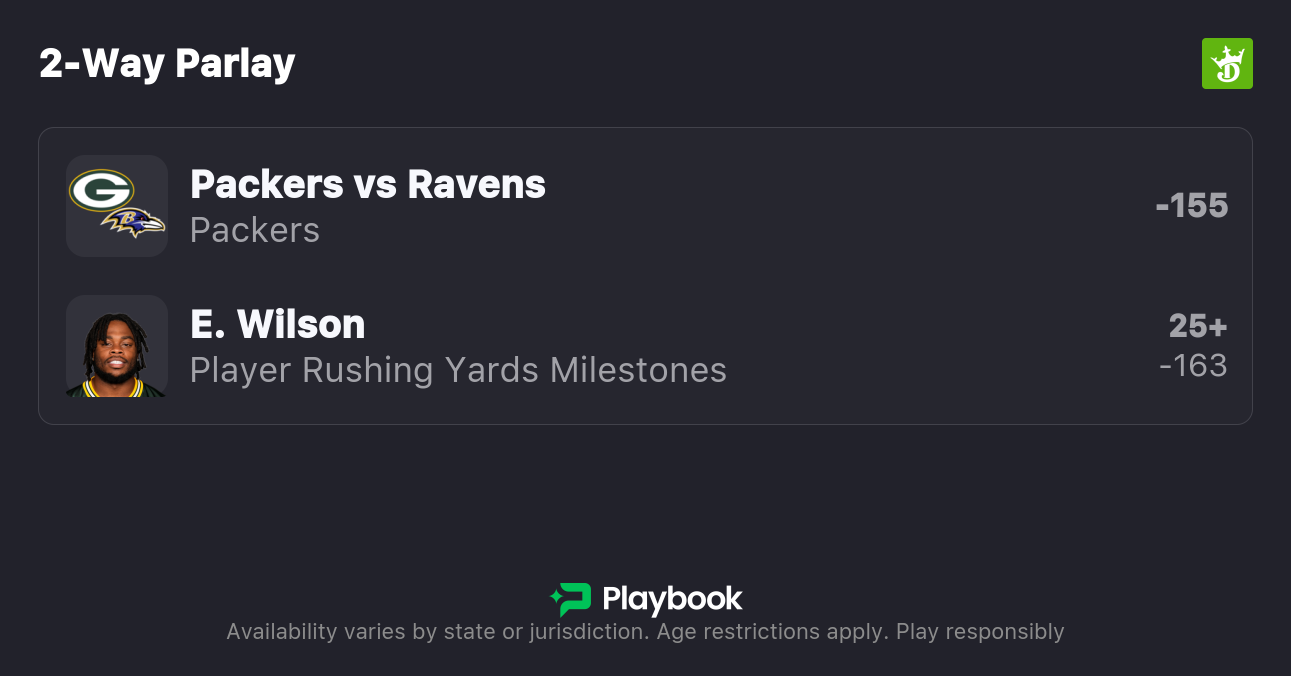Click the Baltimore Ravens logo
Image resolution: width=1291 pixels, height=676 pixels.
tap(137, 223)
